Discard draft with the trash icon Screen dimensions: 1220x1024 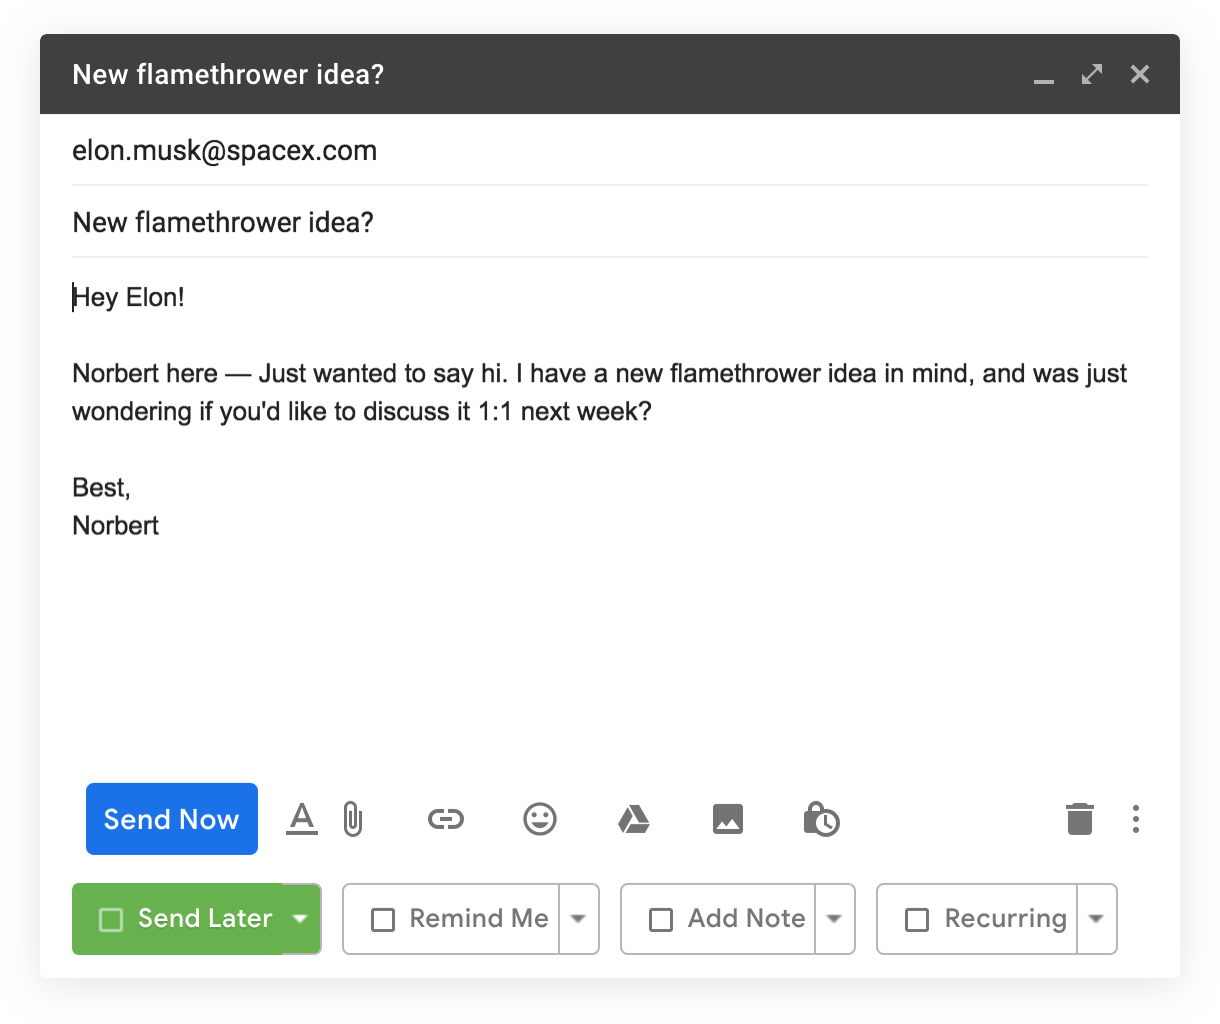(1079, 819)
